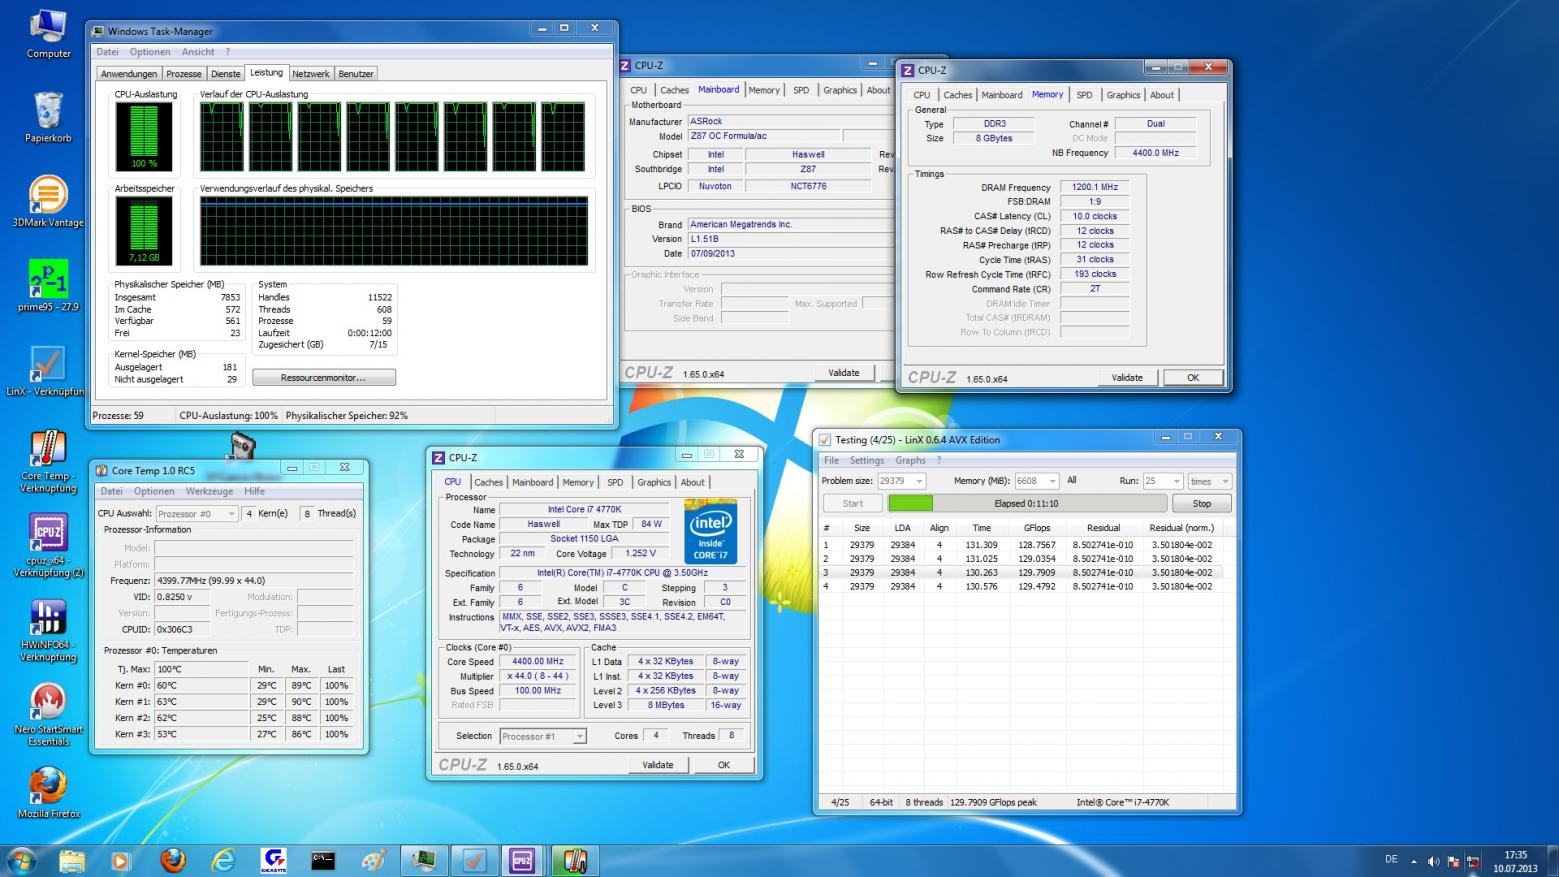
Task: Open the Windows Start orb
Action: pyautogui.click(x=21, y=860)
